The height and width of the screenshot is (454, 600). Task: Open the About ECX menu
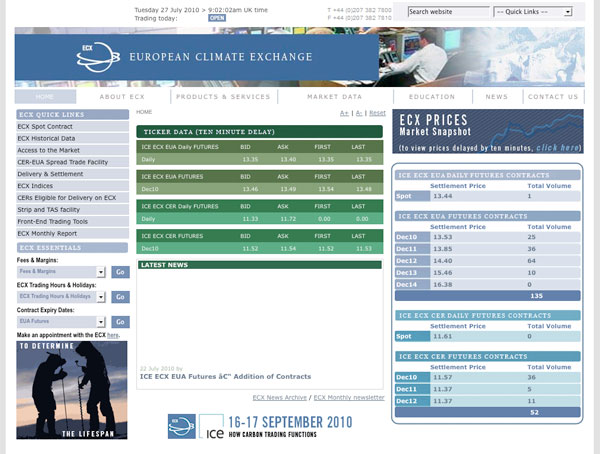[122, 97]
